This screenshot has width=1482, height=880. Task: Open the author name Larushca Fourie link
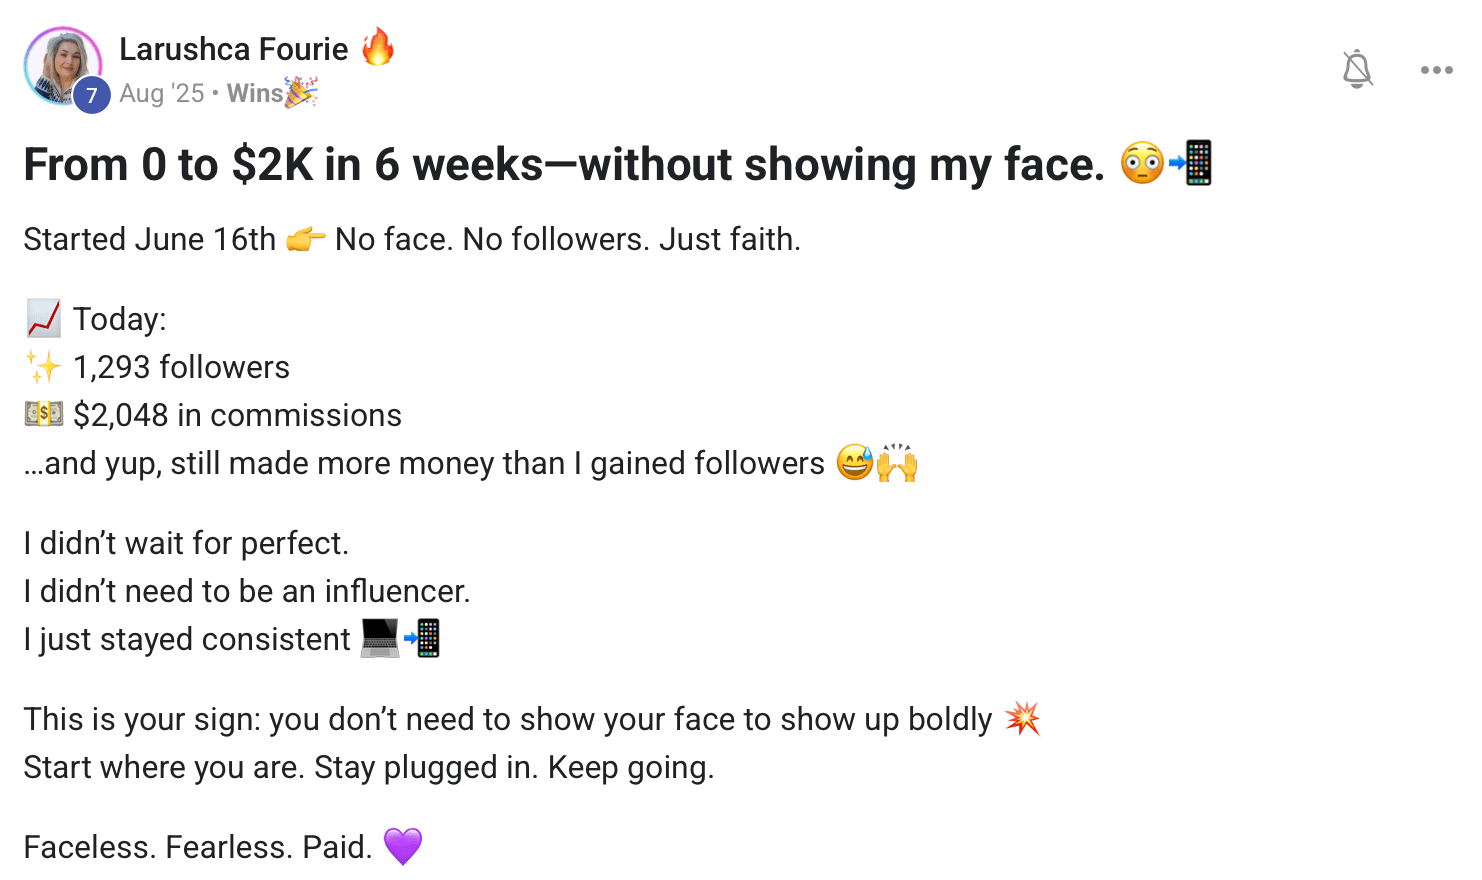(x=233, y=49)
